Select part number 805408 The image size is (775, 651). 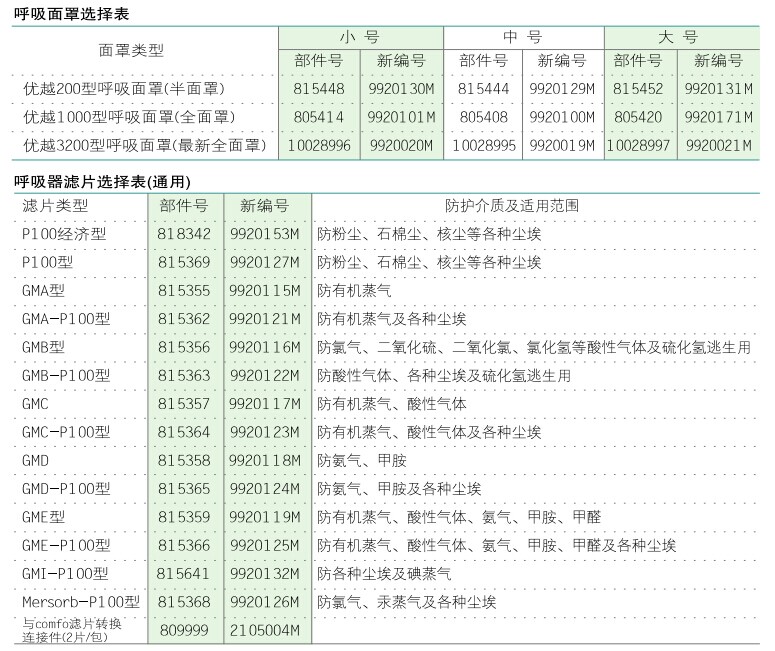(483, 117)
